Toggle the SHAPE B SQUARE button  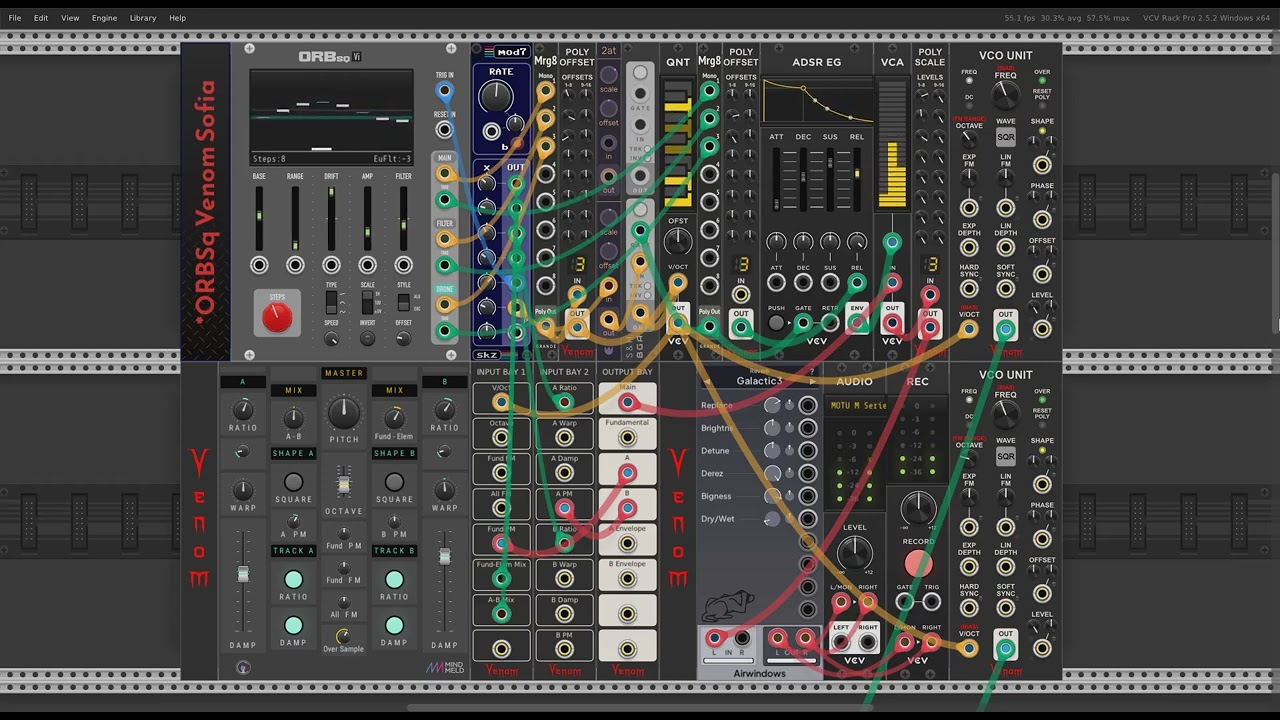pyautogui.click(x=394, y=483)
